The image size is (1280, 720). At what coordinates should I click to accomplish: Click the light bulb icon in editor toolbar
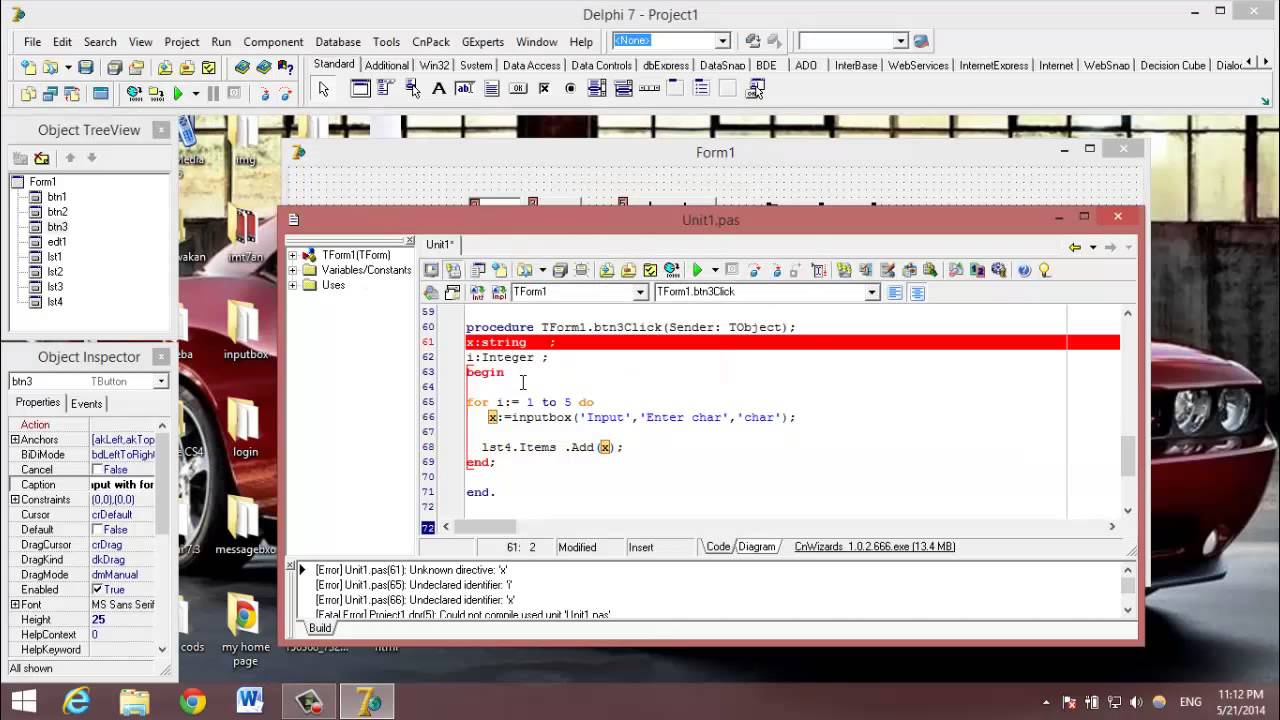pyautogui.click(x=1044, y=270)
